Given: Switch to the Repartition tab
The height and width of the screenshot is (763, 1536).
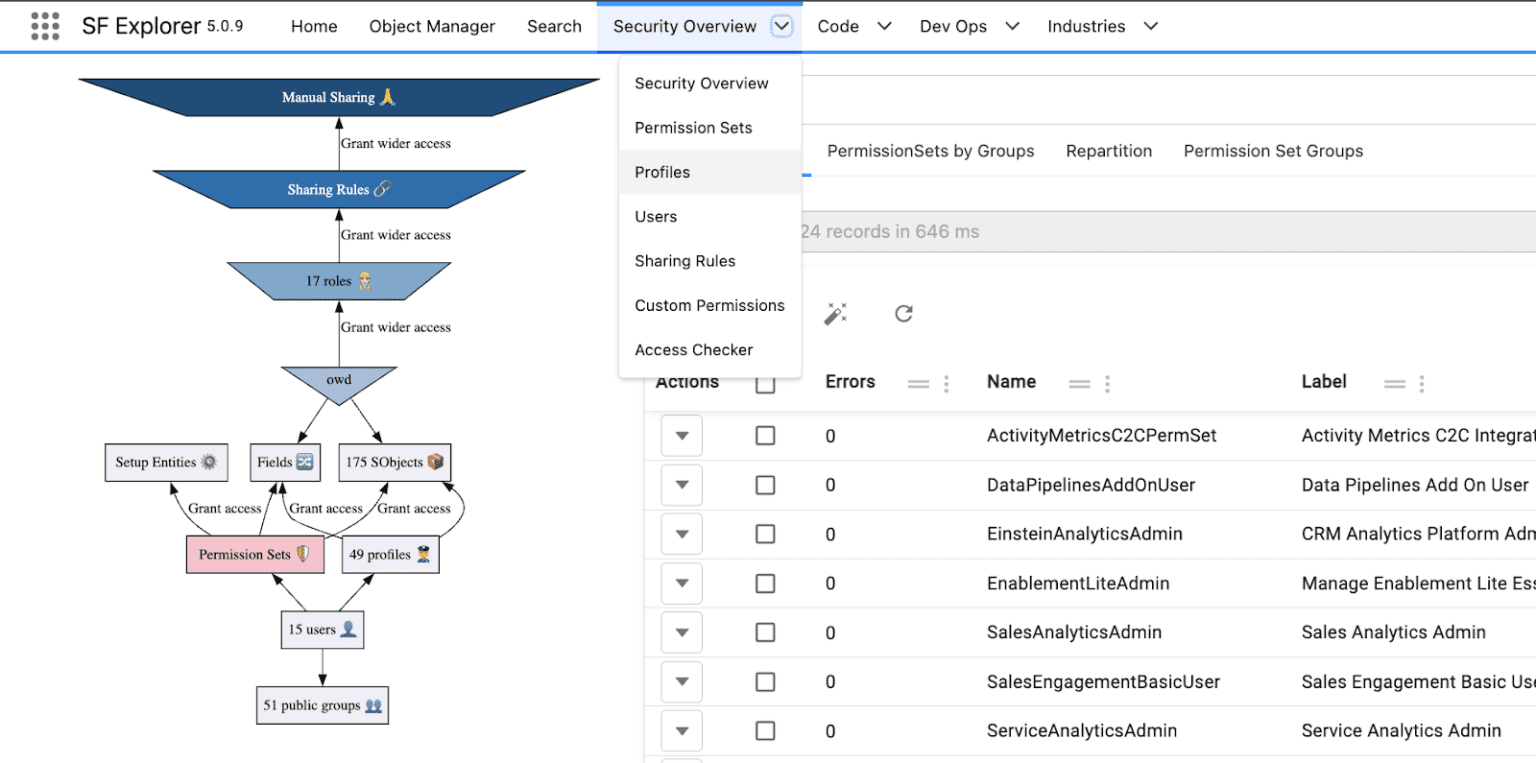Looking at the screenshot, I should 1109,151.
